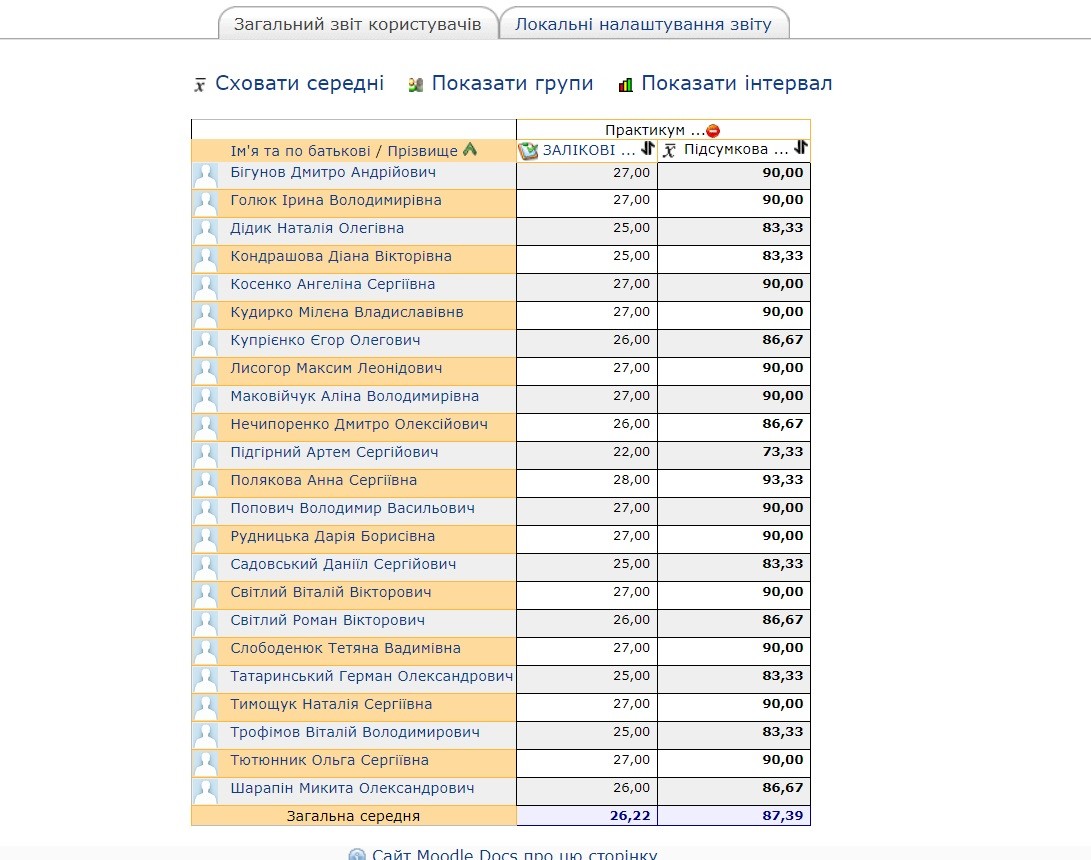Switch to Локальні налаштування звіту tab
This screenshot has width=1091, height=860.
[x=644, y=24]
